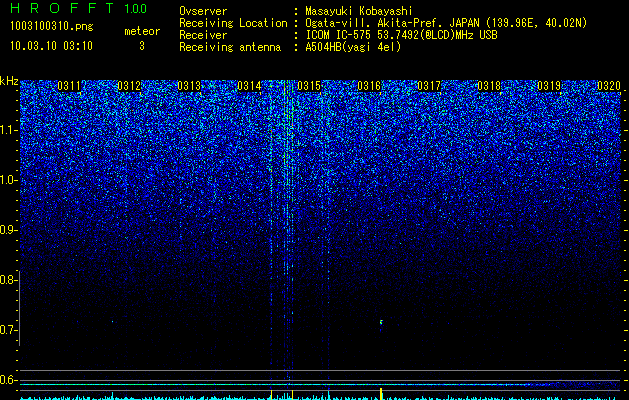Click the kHz axis unit label

9,81
